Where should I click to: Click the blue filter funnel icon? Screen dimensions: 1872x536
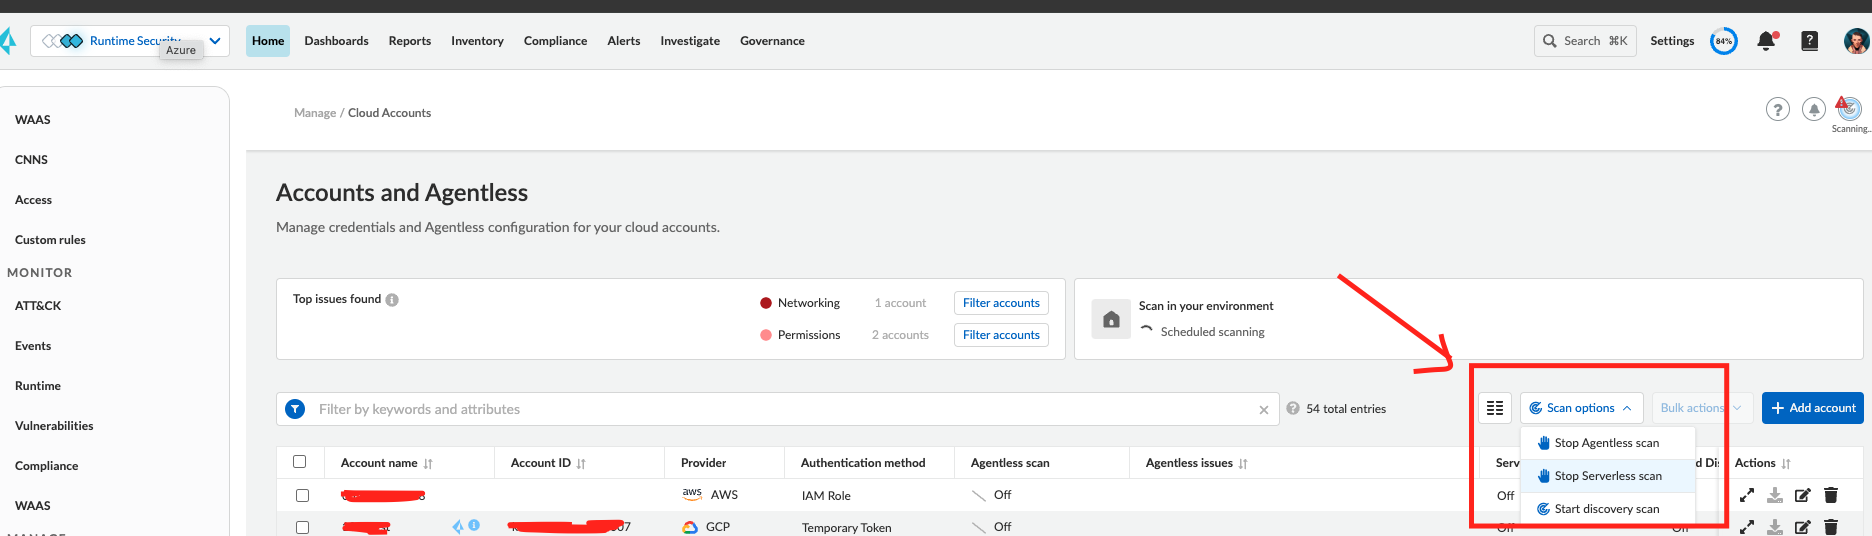coord(295,409)
